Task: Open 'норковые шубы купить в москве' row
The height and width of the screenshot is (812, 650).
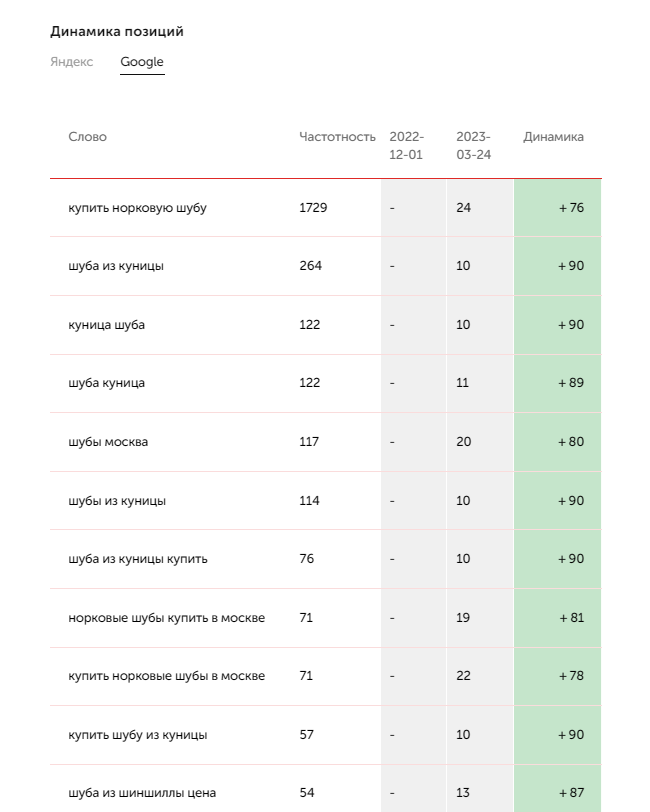Action: coord(166,618)
